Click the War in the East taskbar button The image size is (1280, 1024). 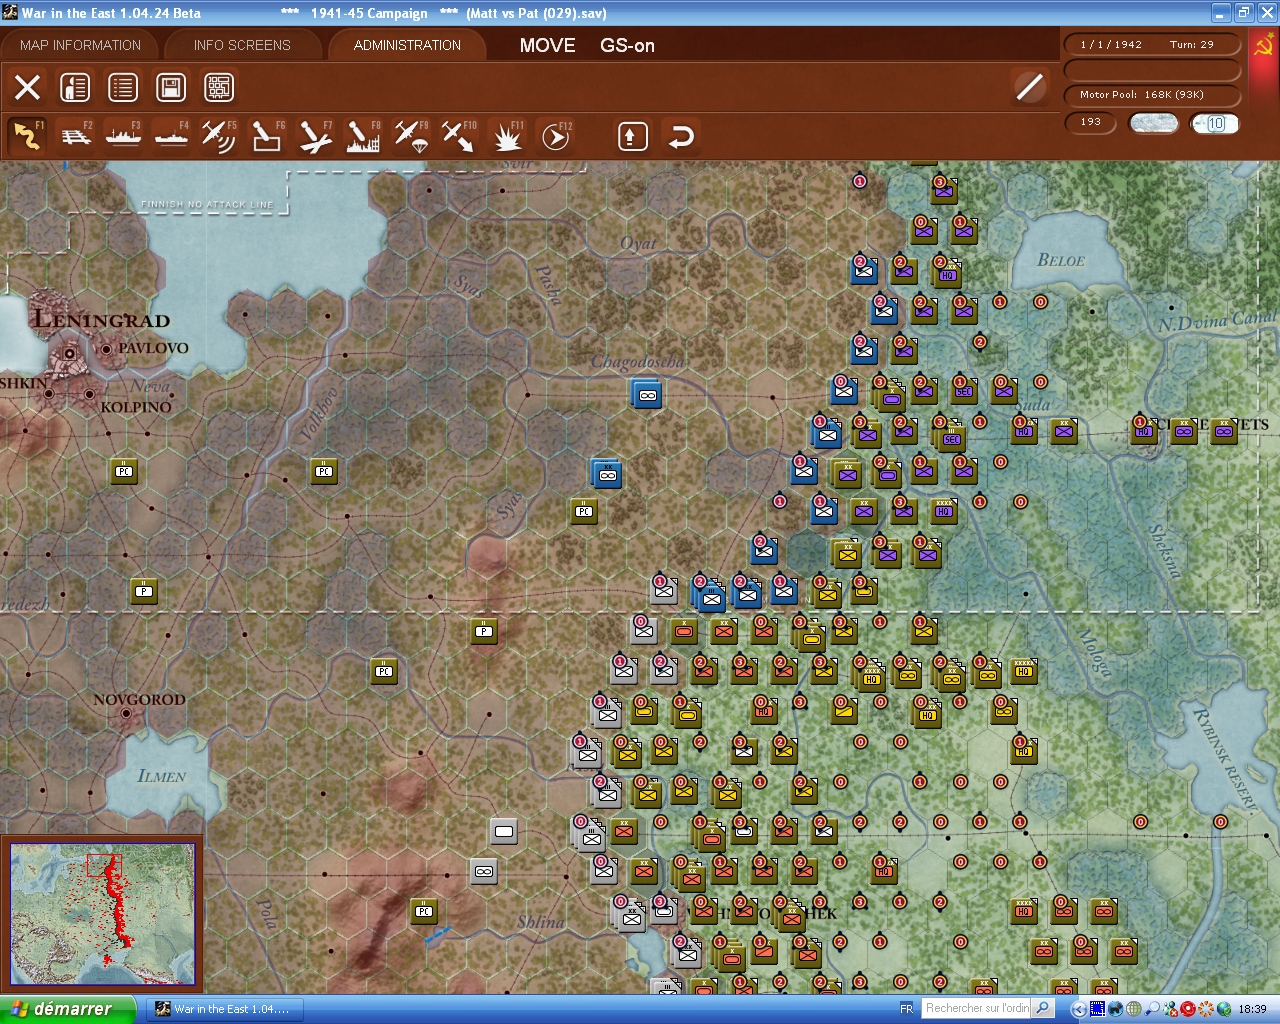(x=224, y=1009)
